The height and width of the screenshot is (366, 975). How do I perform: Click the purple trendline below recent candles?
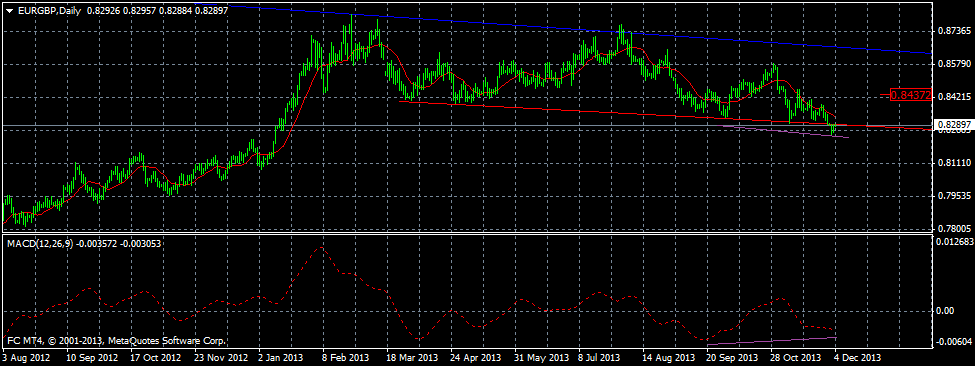point(787,132)
